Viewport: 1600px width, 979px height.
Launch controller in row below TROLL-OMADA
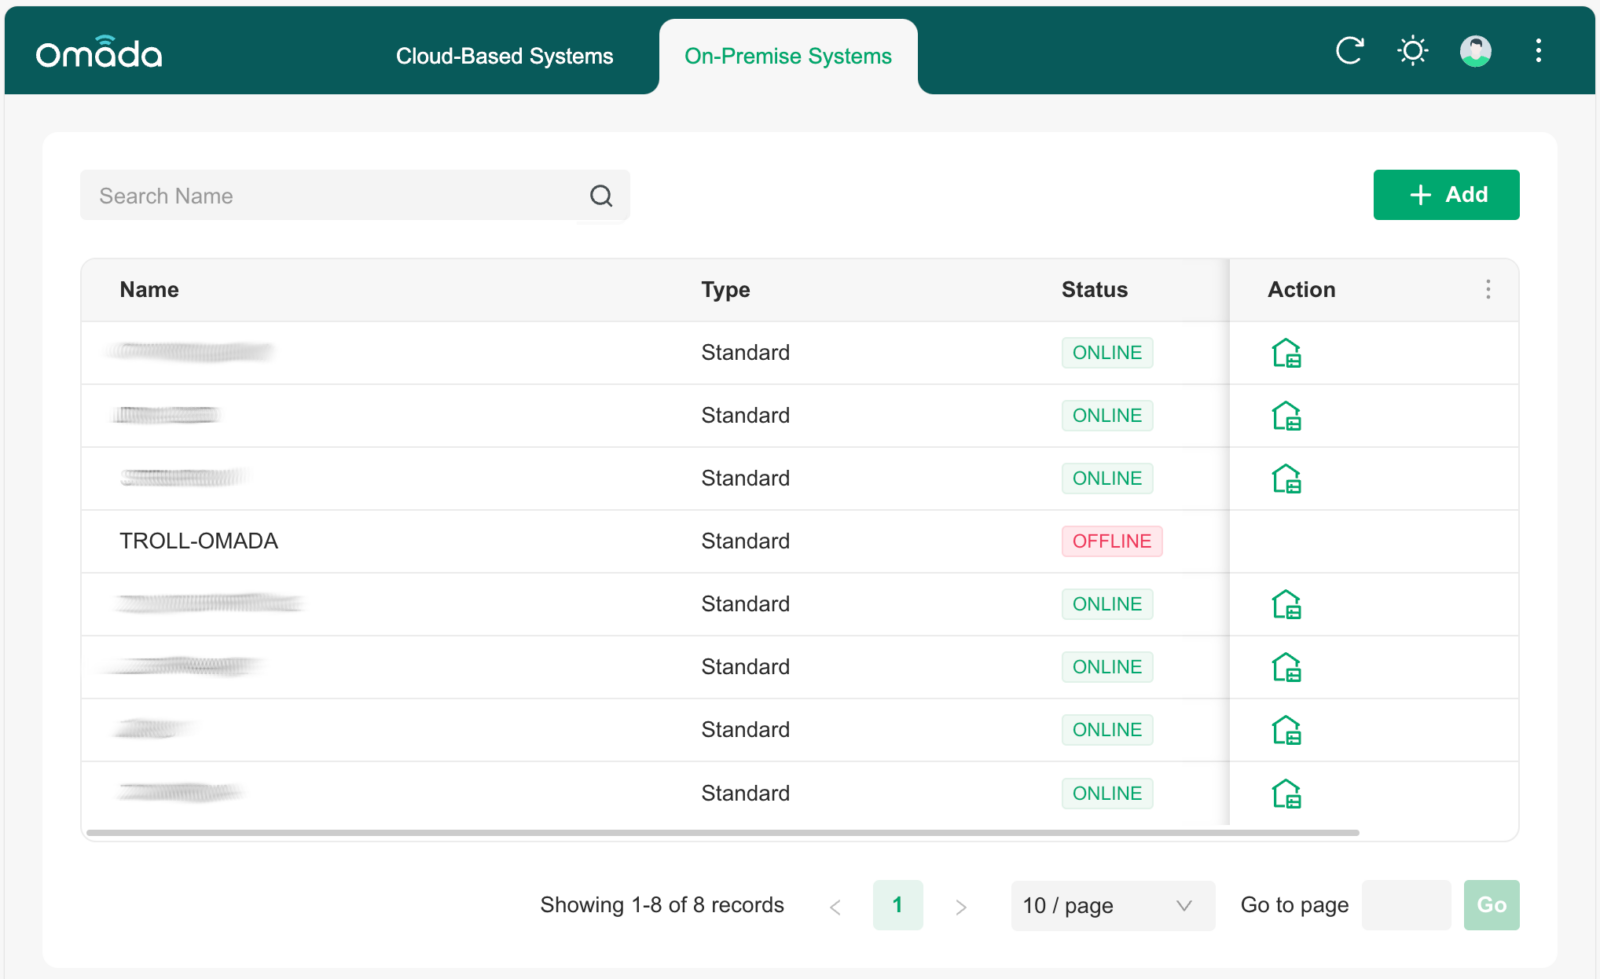pyautogui.click(x=1286, y=605)
